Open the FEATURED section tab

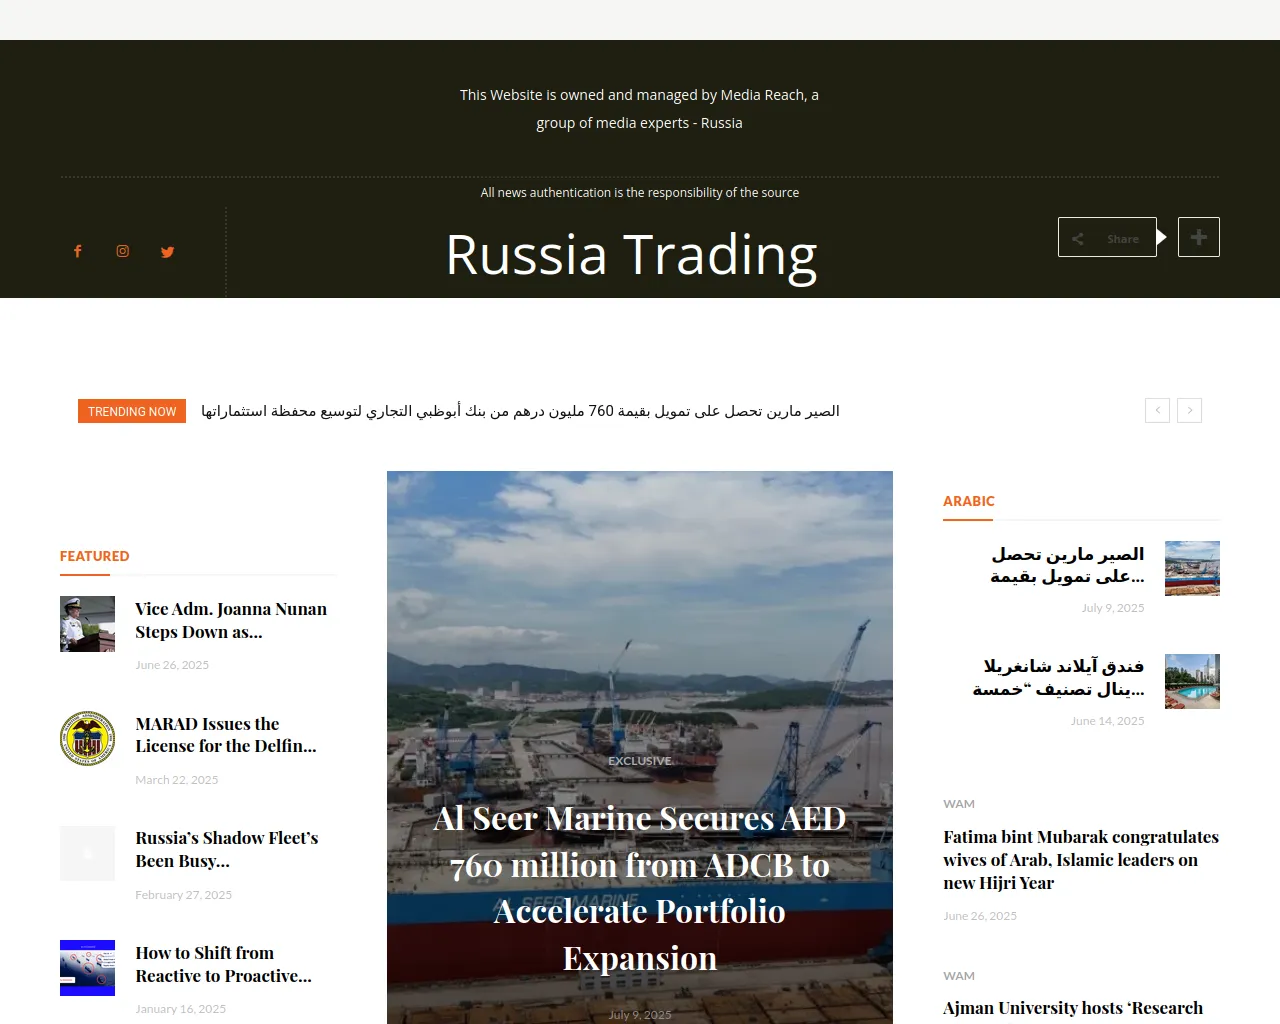(x=95, y=556)
